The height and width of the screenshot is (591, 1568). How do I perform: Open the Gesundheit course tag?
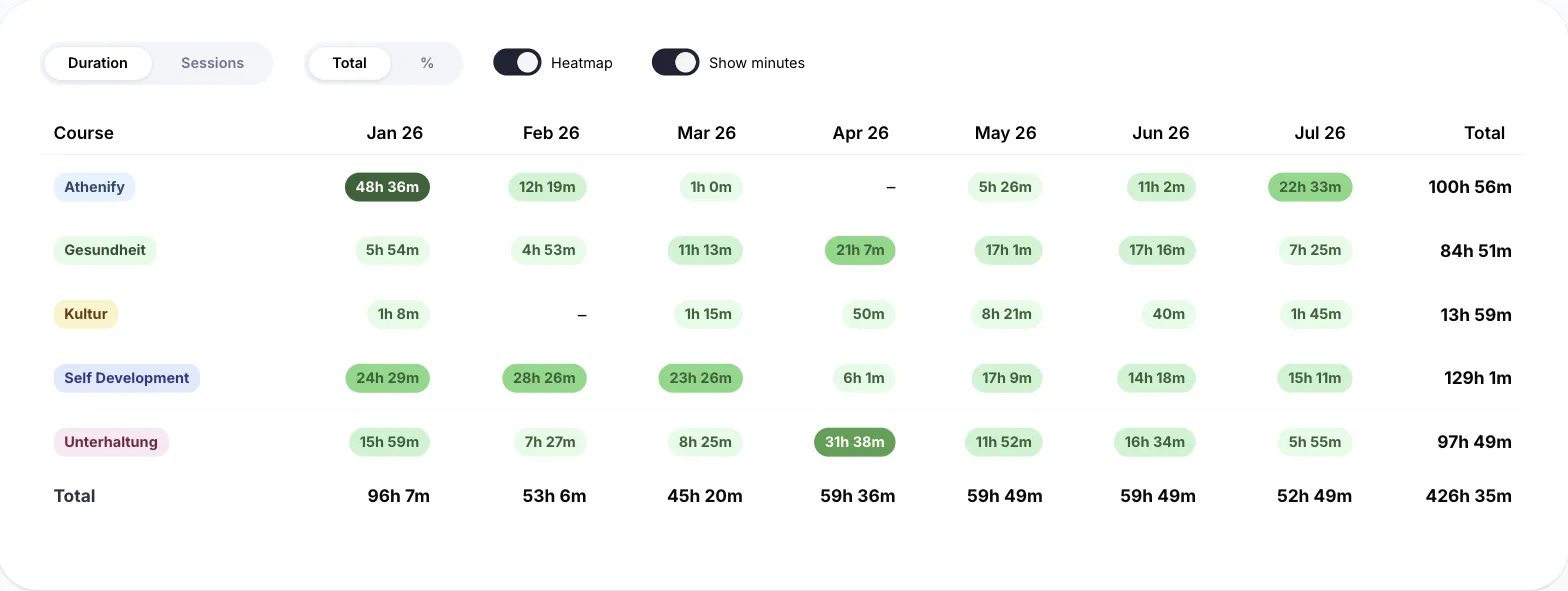tap(105, 250)
